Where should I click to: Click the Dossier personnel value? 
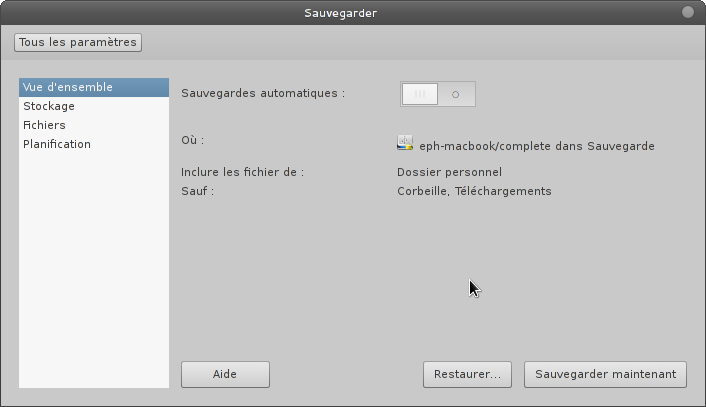449,172
